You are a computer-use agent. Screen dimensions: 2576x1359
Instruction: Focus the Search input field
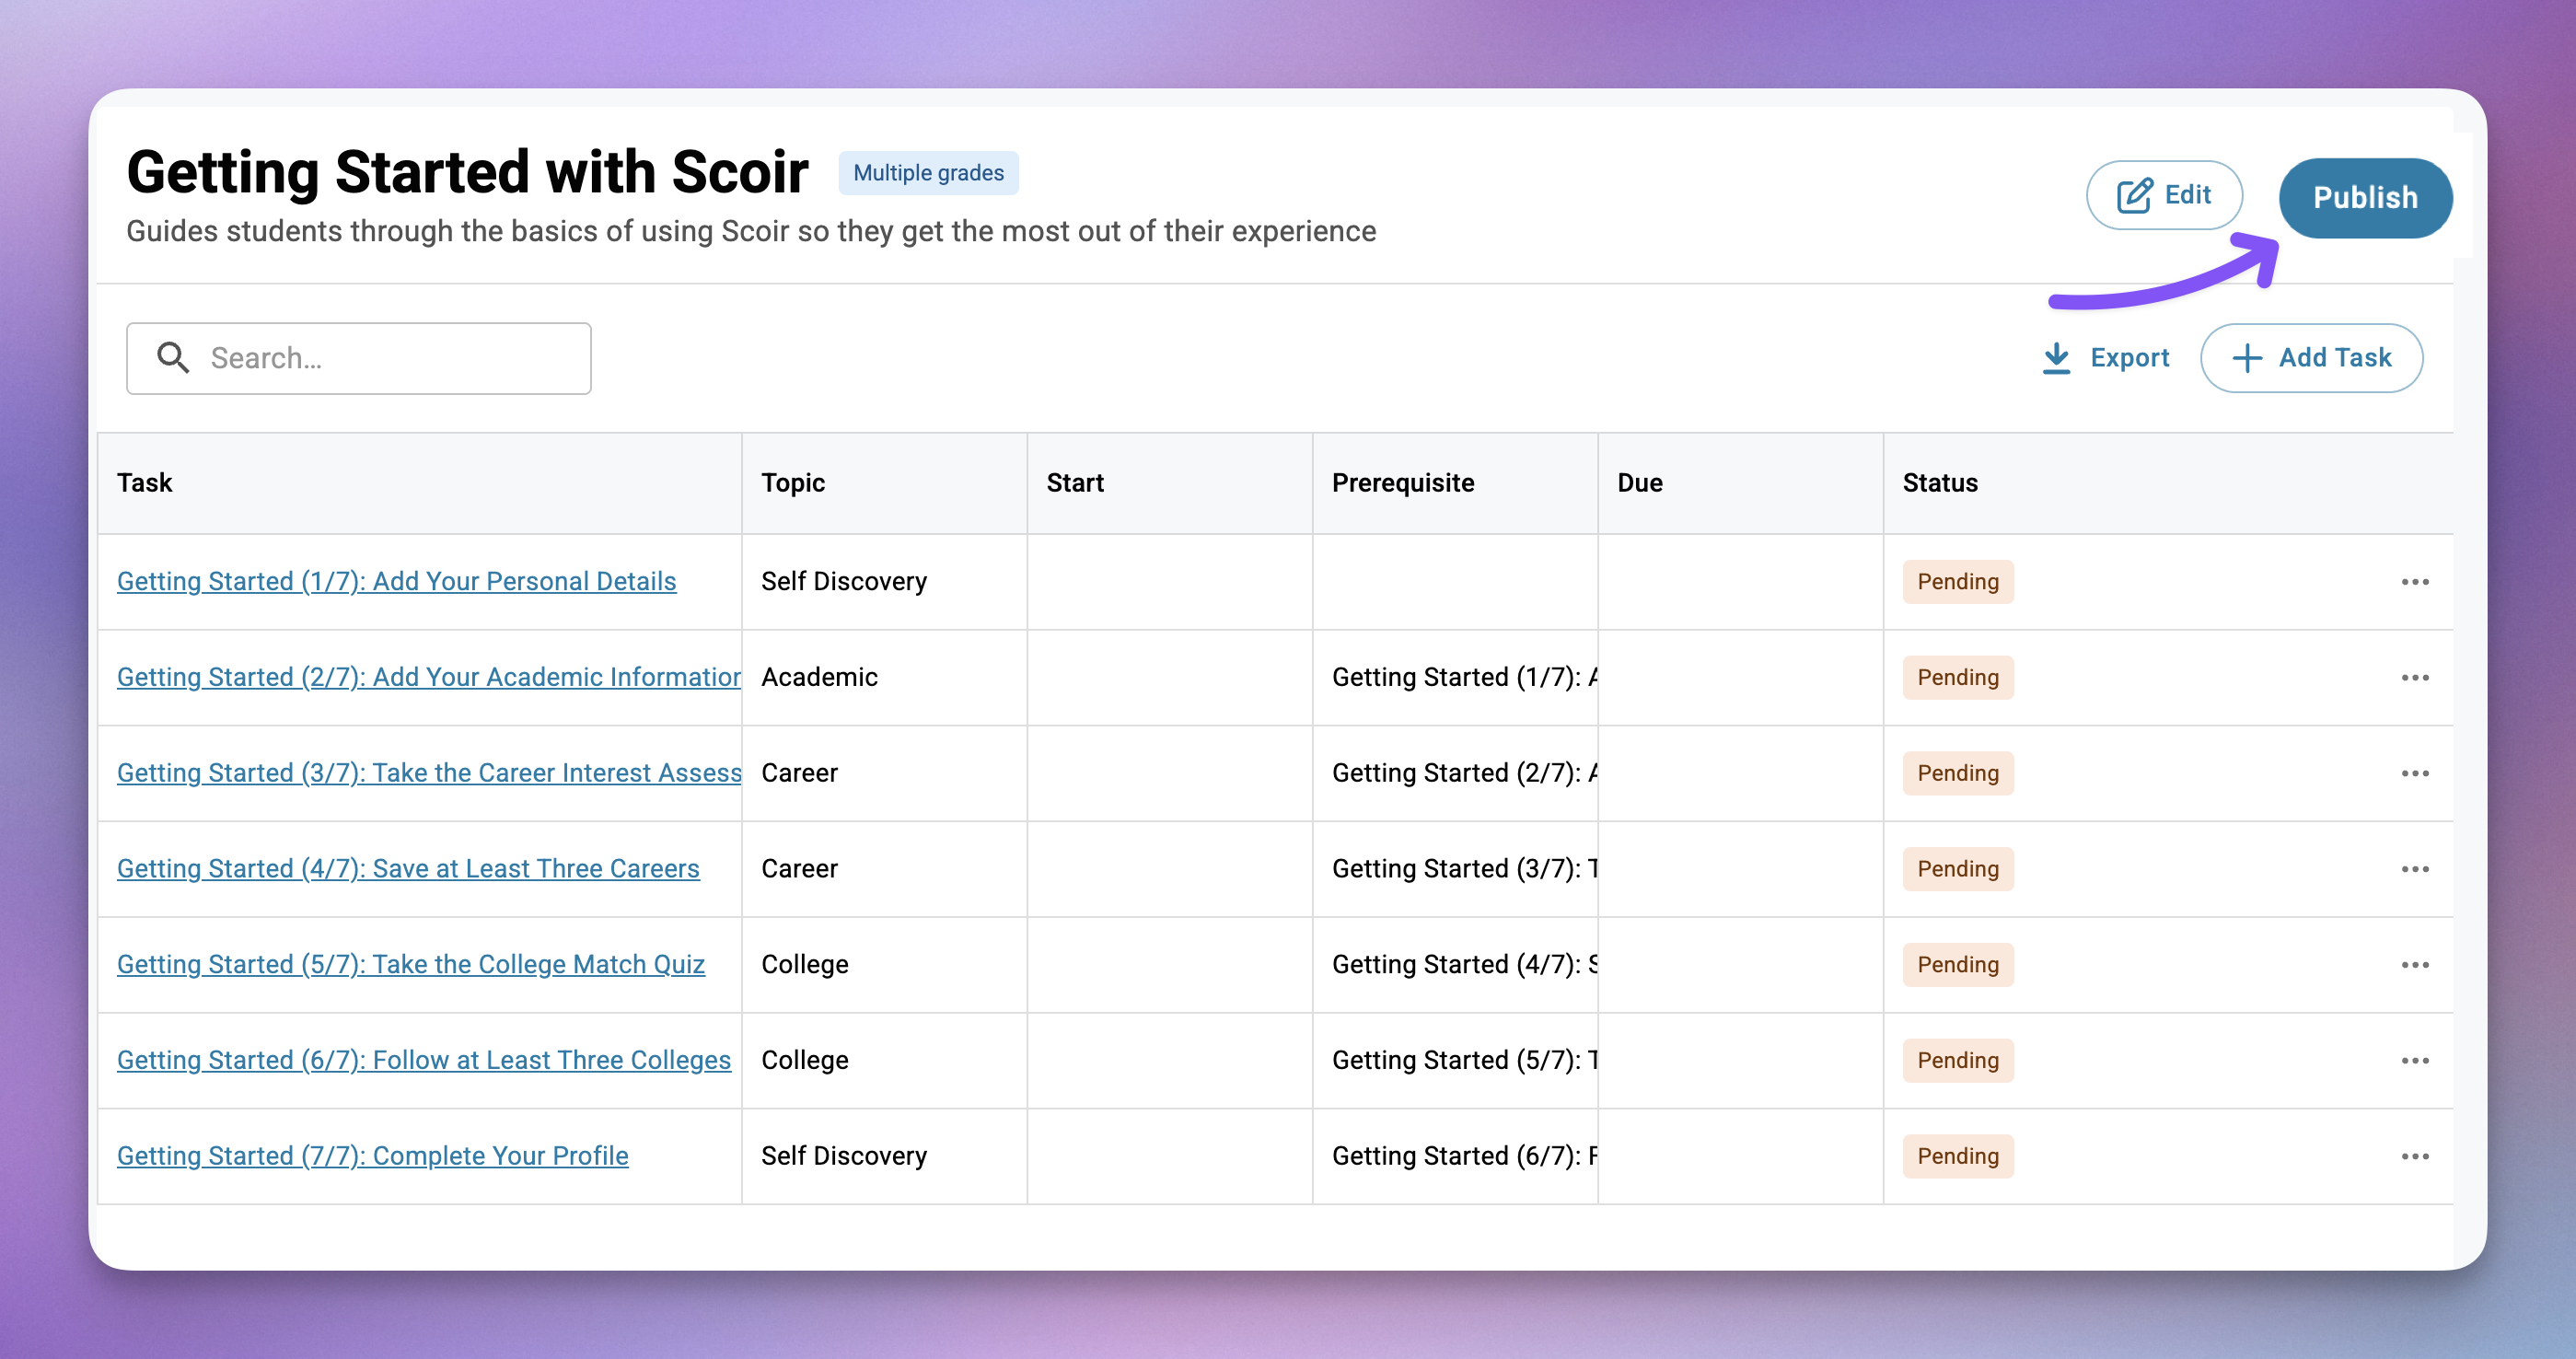390,358
